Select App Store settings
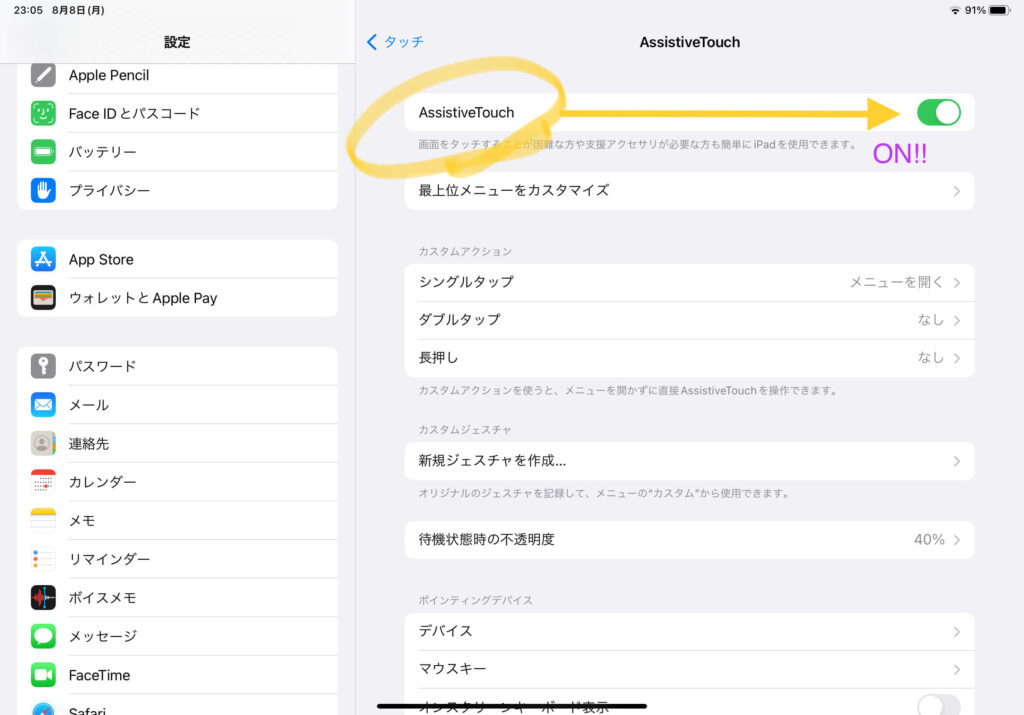The image size is (1024, 715). (178, 259)
